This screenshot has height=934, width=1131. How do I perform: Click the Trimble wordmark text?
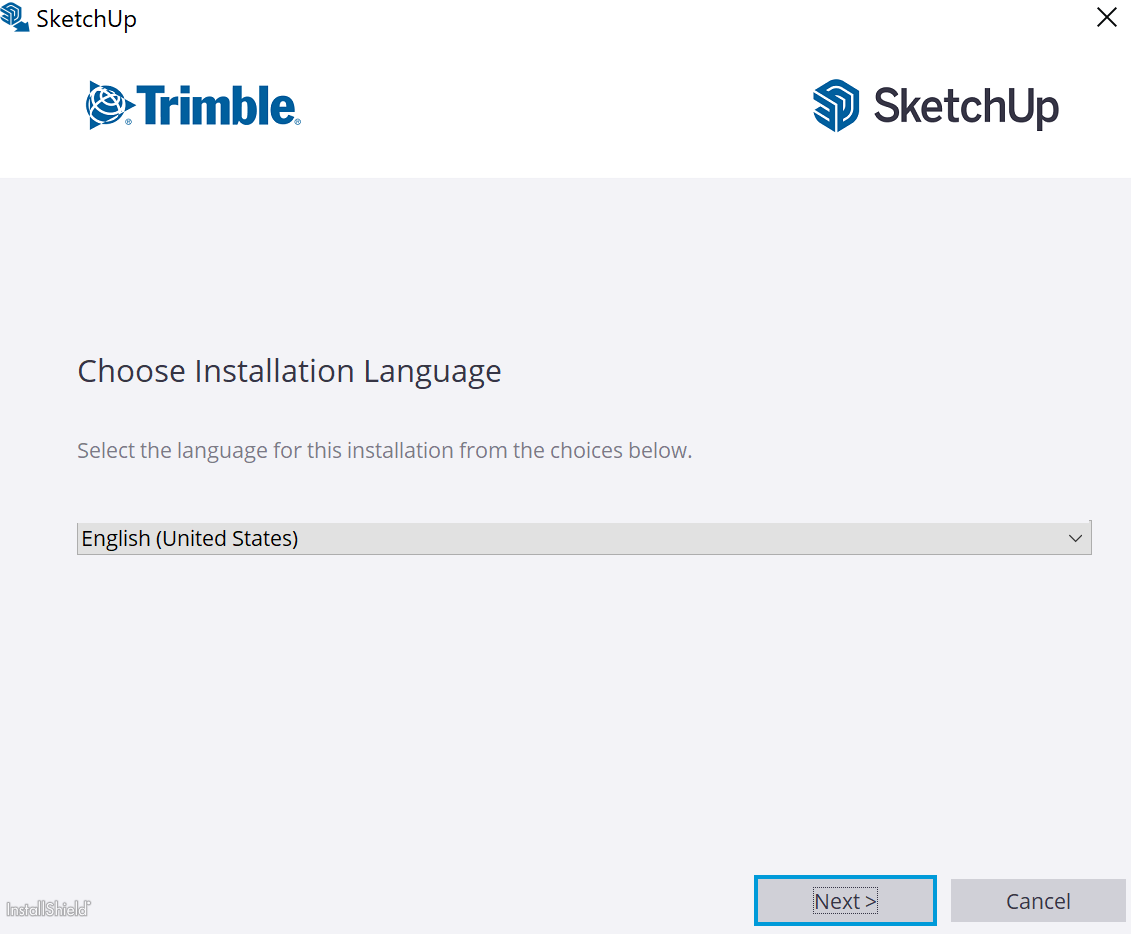click(x=216, y=106)
